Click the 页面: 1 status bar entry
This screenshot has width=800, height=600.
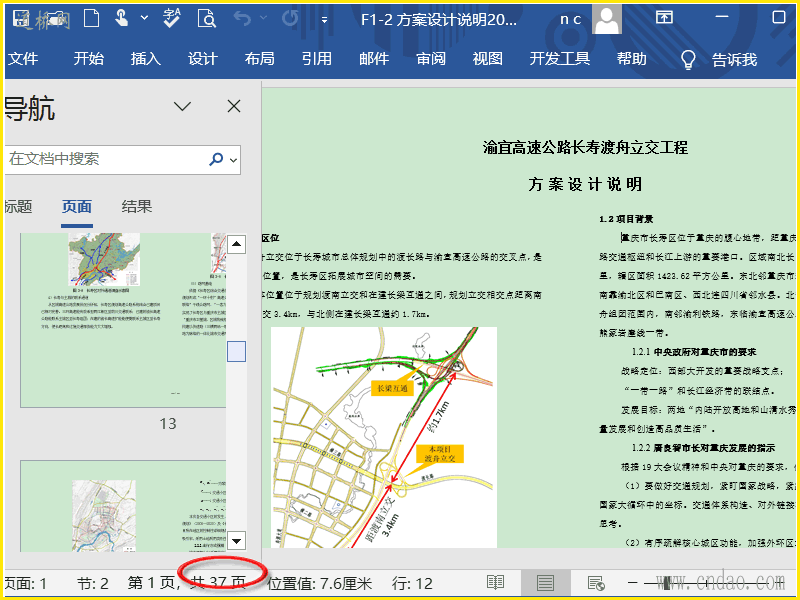click(x=26, y=583)
